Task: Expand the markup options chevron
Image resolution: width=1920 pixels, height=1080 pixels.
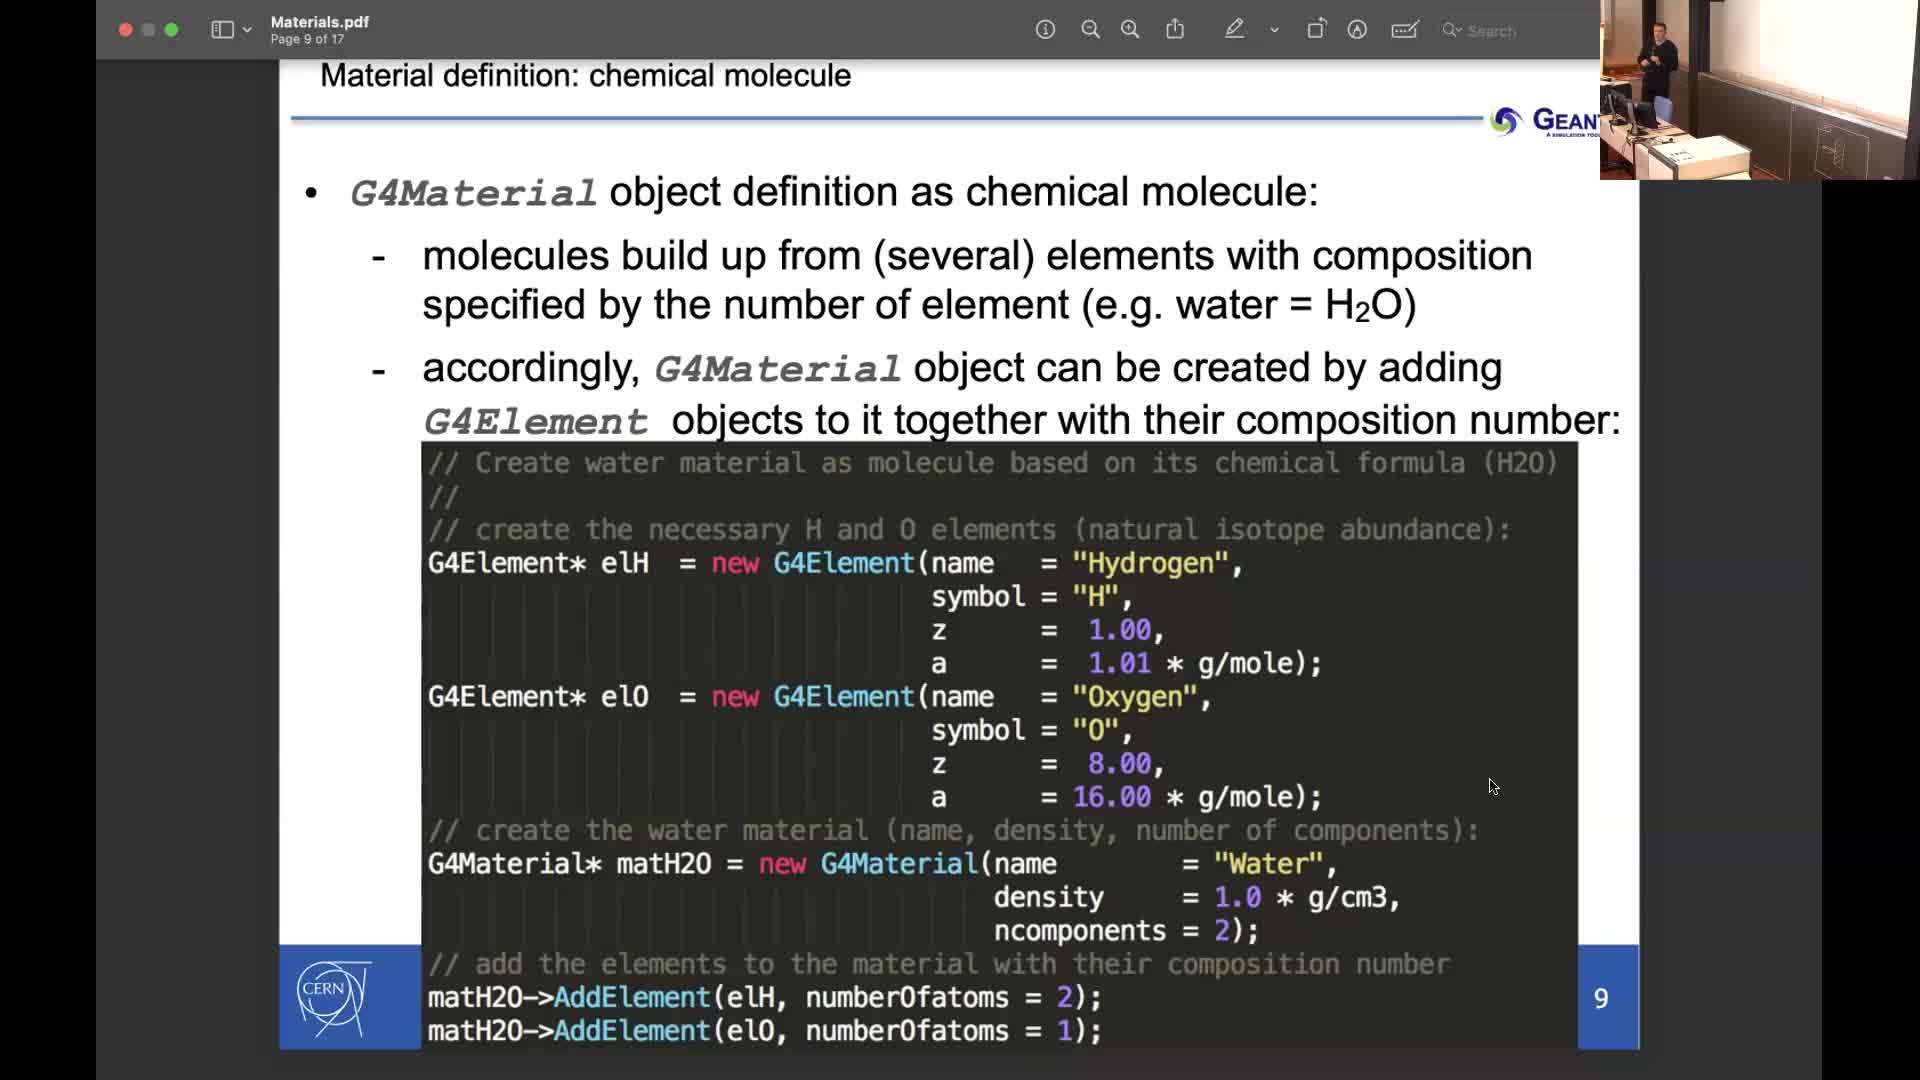Action: [1273, 30]
